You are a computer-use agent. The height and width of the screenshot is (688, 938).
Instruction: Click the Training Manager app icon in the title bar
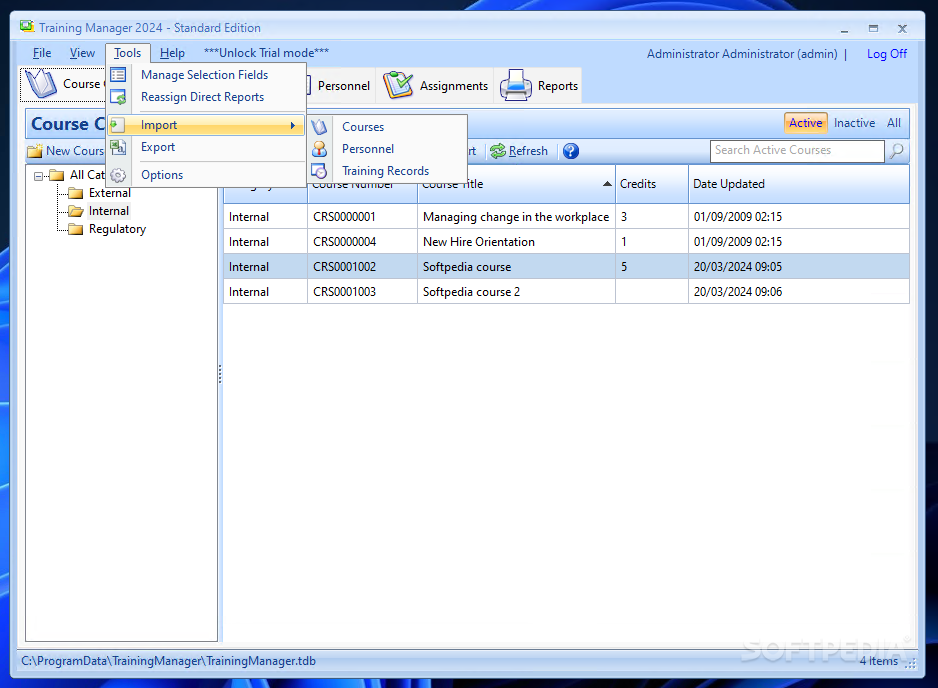click(26, 27)
